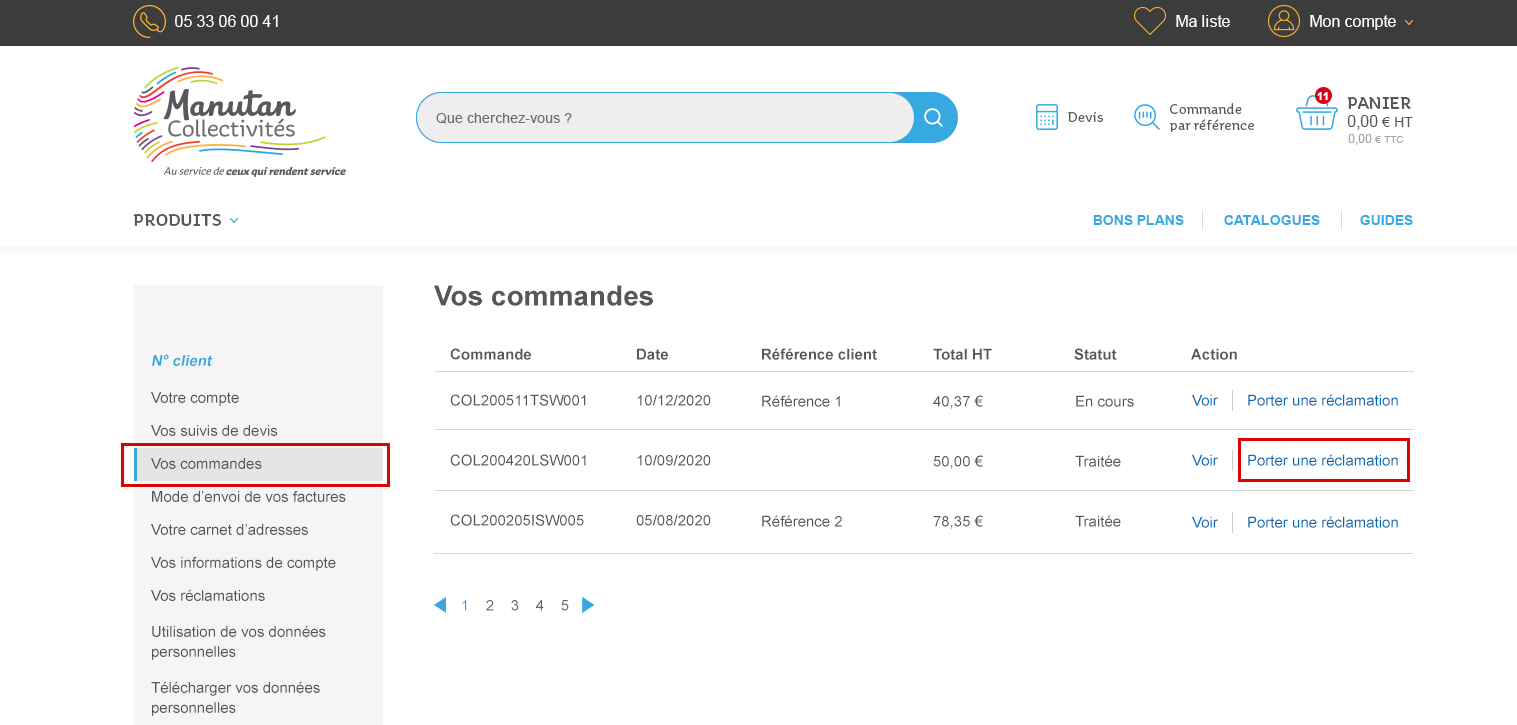
Task: Launch search with the magnifier button
Action: 932,117
